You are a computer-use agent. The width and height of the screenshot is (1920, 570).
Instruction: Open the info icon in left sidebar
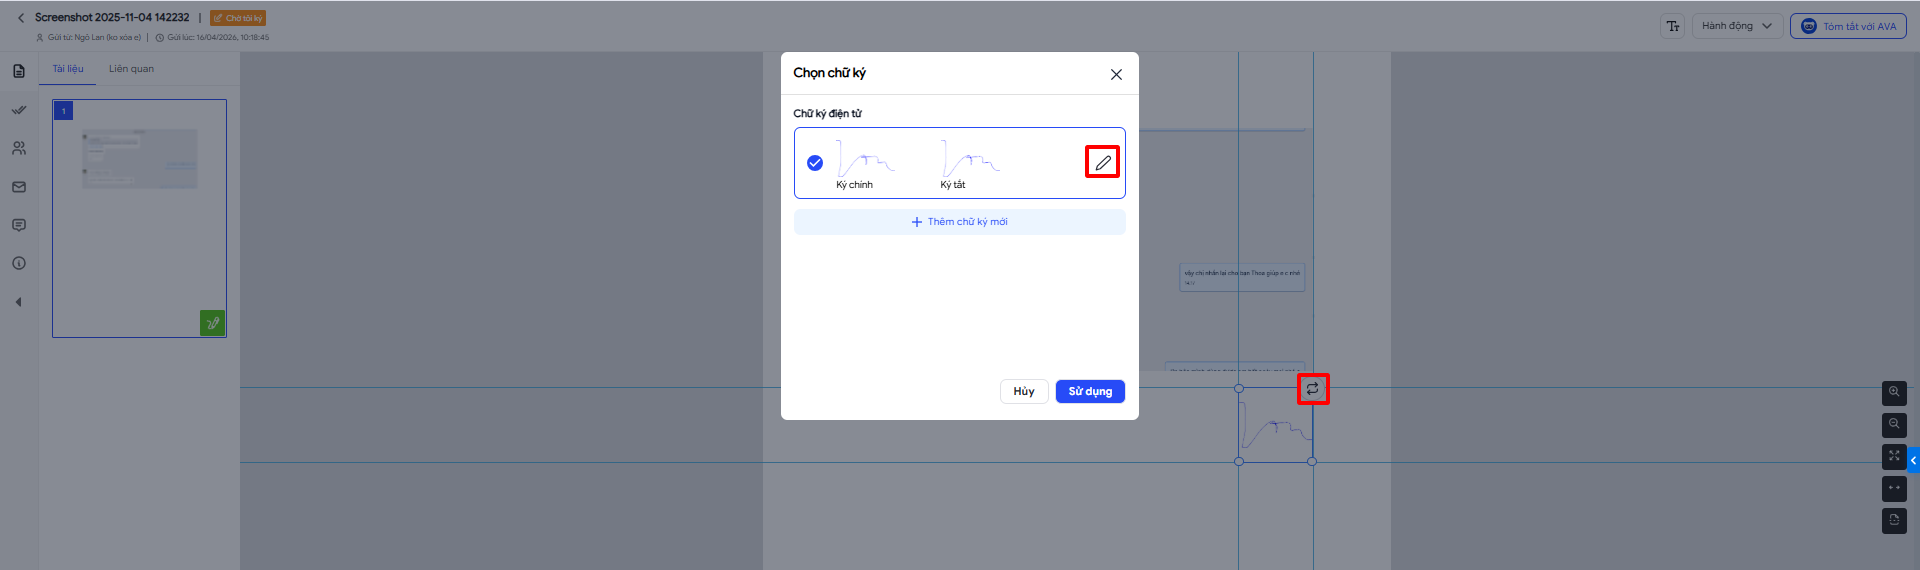19,263
